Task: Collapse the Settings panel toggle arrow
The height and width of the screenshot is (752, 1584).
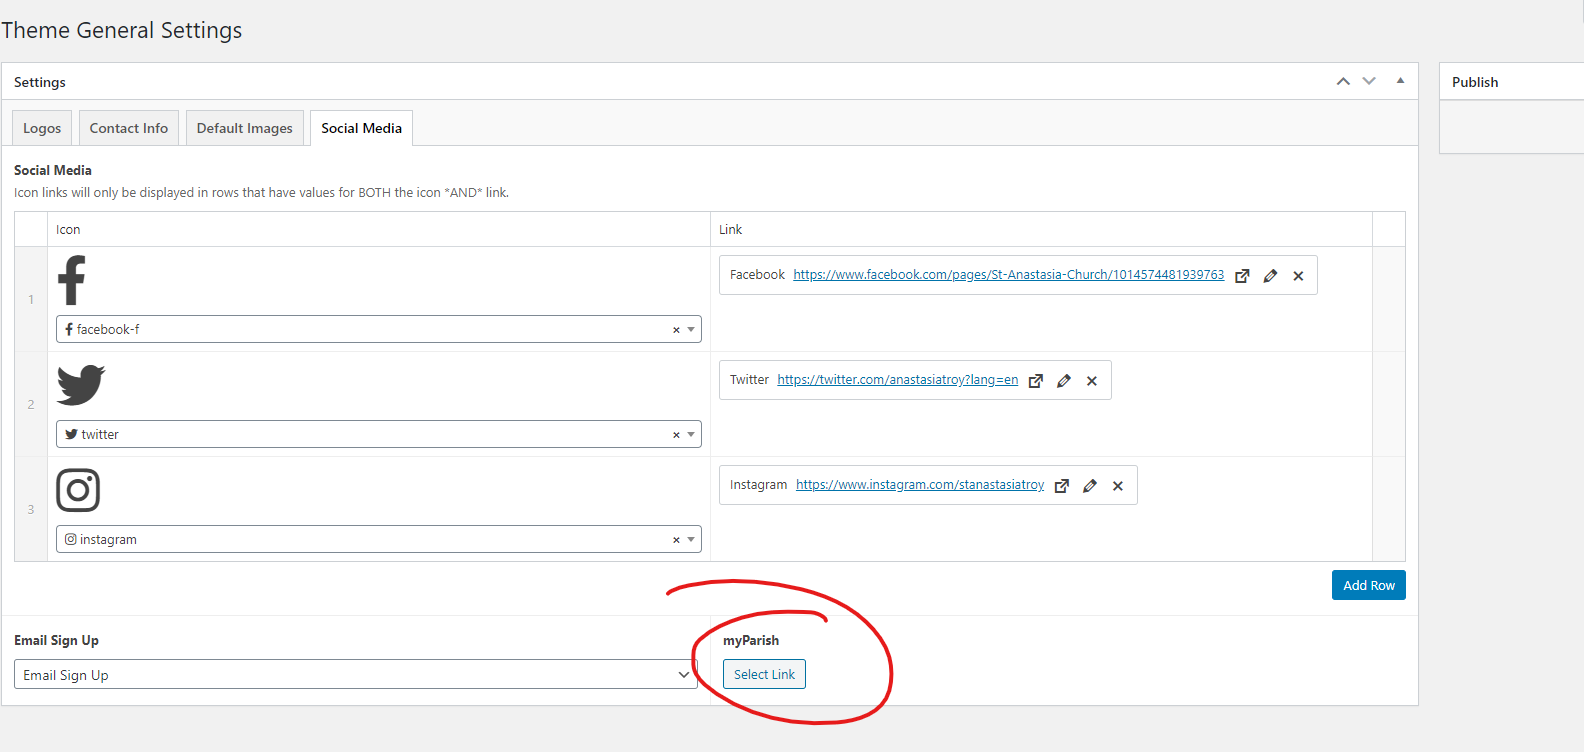Action: click(1400, 81)
